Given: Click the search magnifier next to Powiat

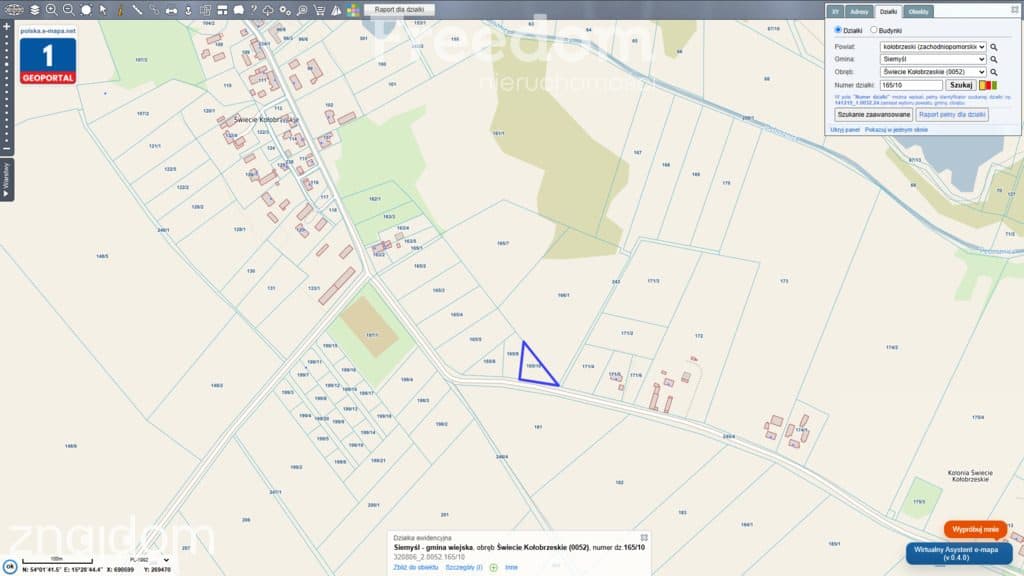Looking at the screenshot, I should (994, 47).
